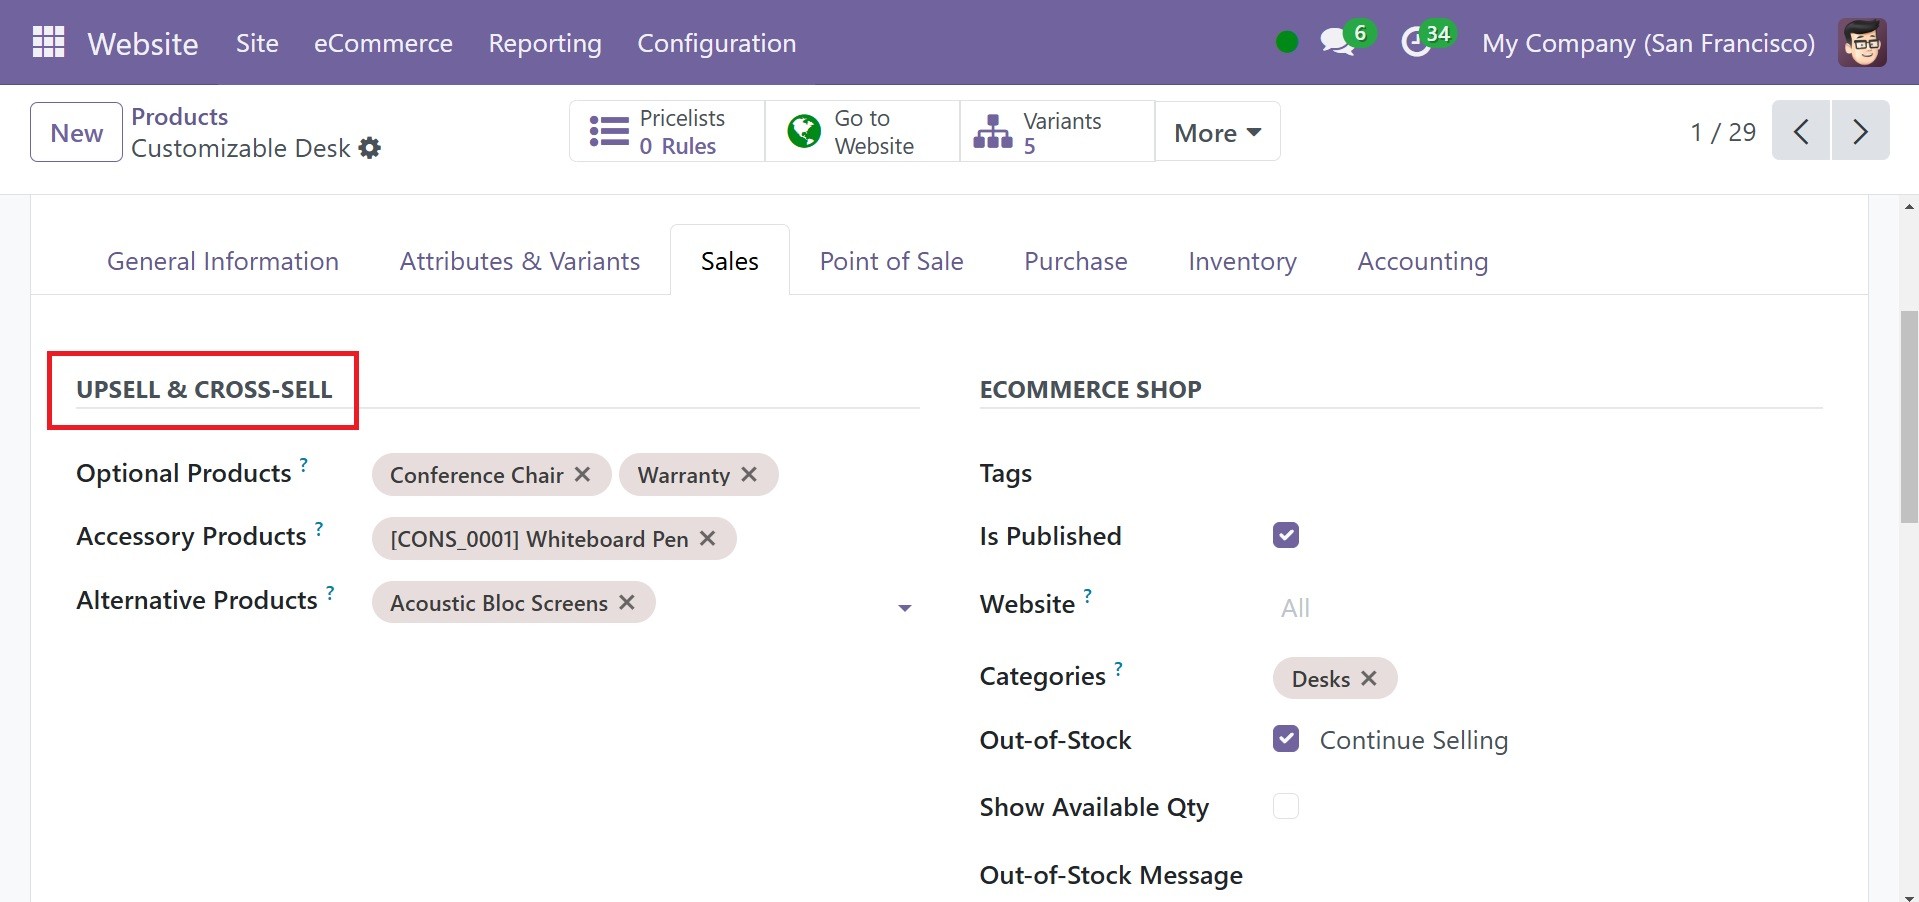Show help tooltip for the Website field
1919x902 pixels.
pos(1088,596)
